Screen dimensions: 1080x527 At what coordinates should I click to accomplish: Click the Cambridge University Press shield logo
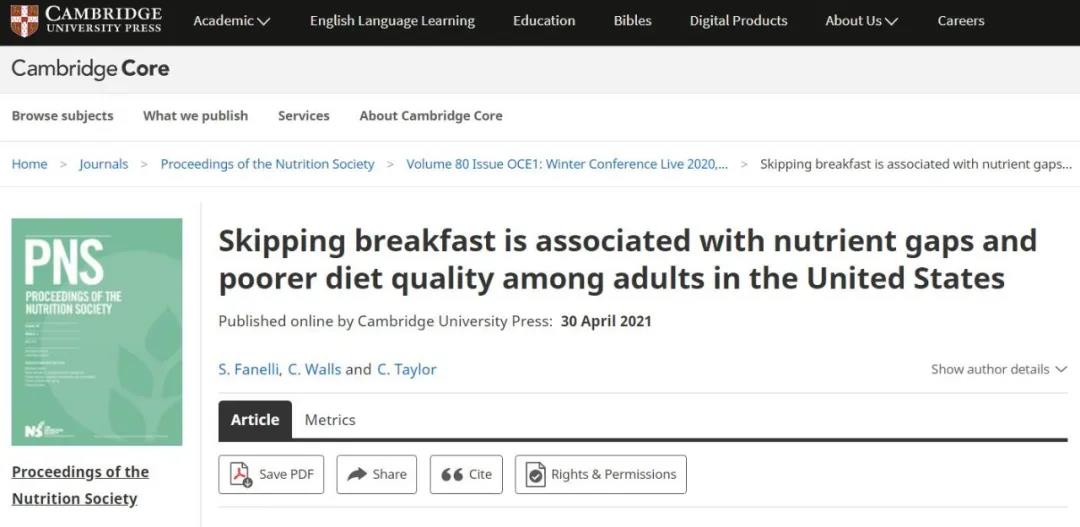24,20
